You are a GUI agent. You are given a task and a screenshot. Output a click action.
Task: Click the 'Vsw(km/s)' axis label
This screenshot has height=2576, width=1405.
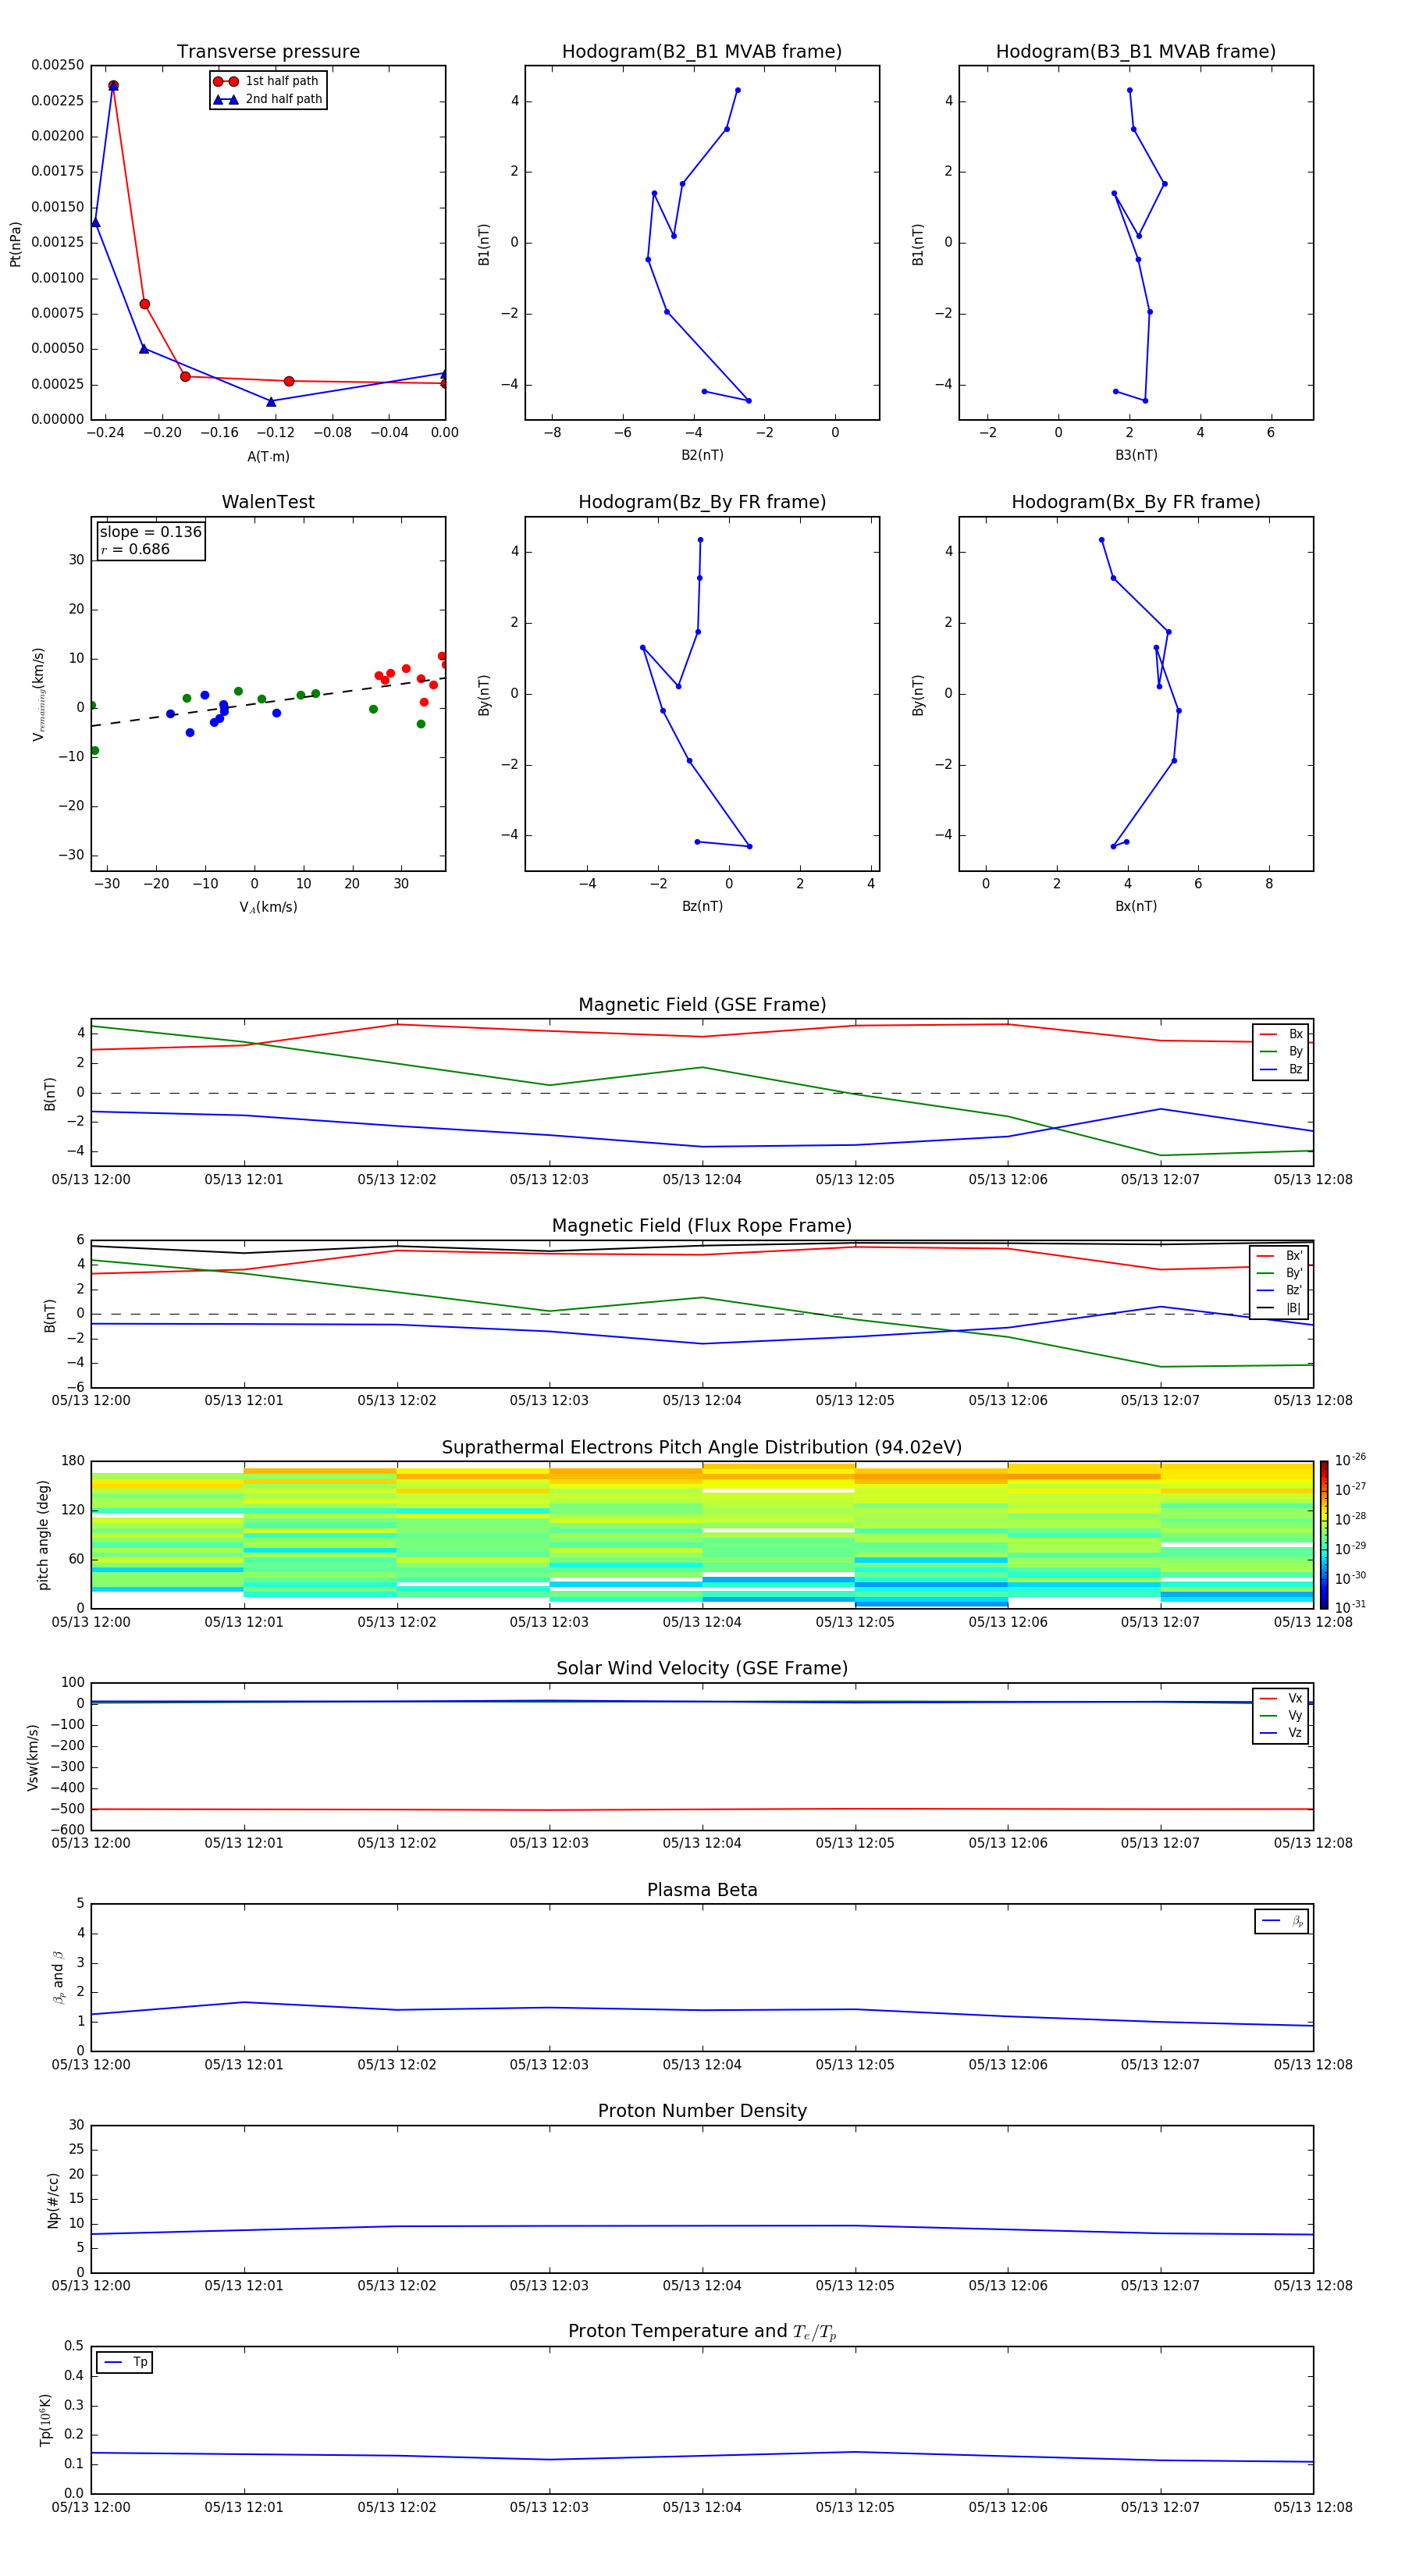pos(33,1756)
